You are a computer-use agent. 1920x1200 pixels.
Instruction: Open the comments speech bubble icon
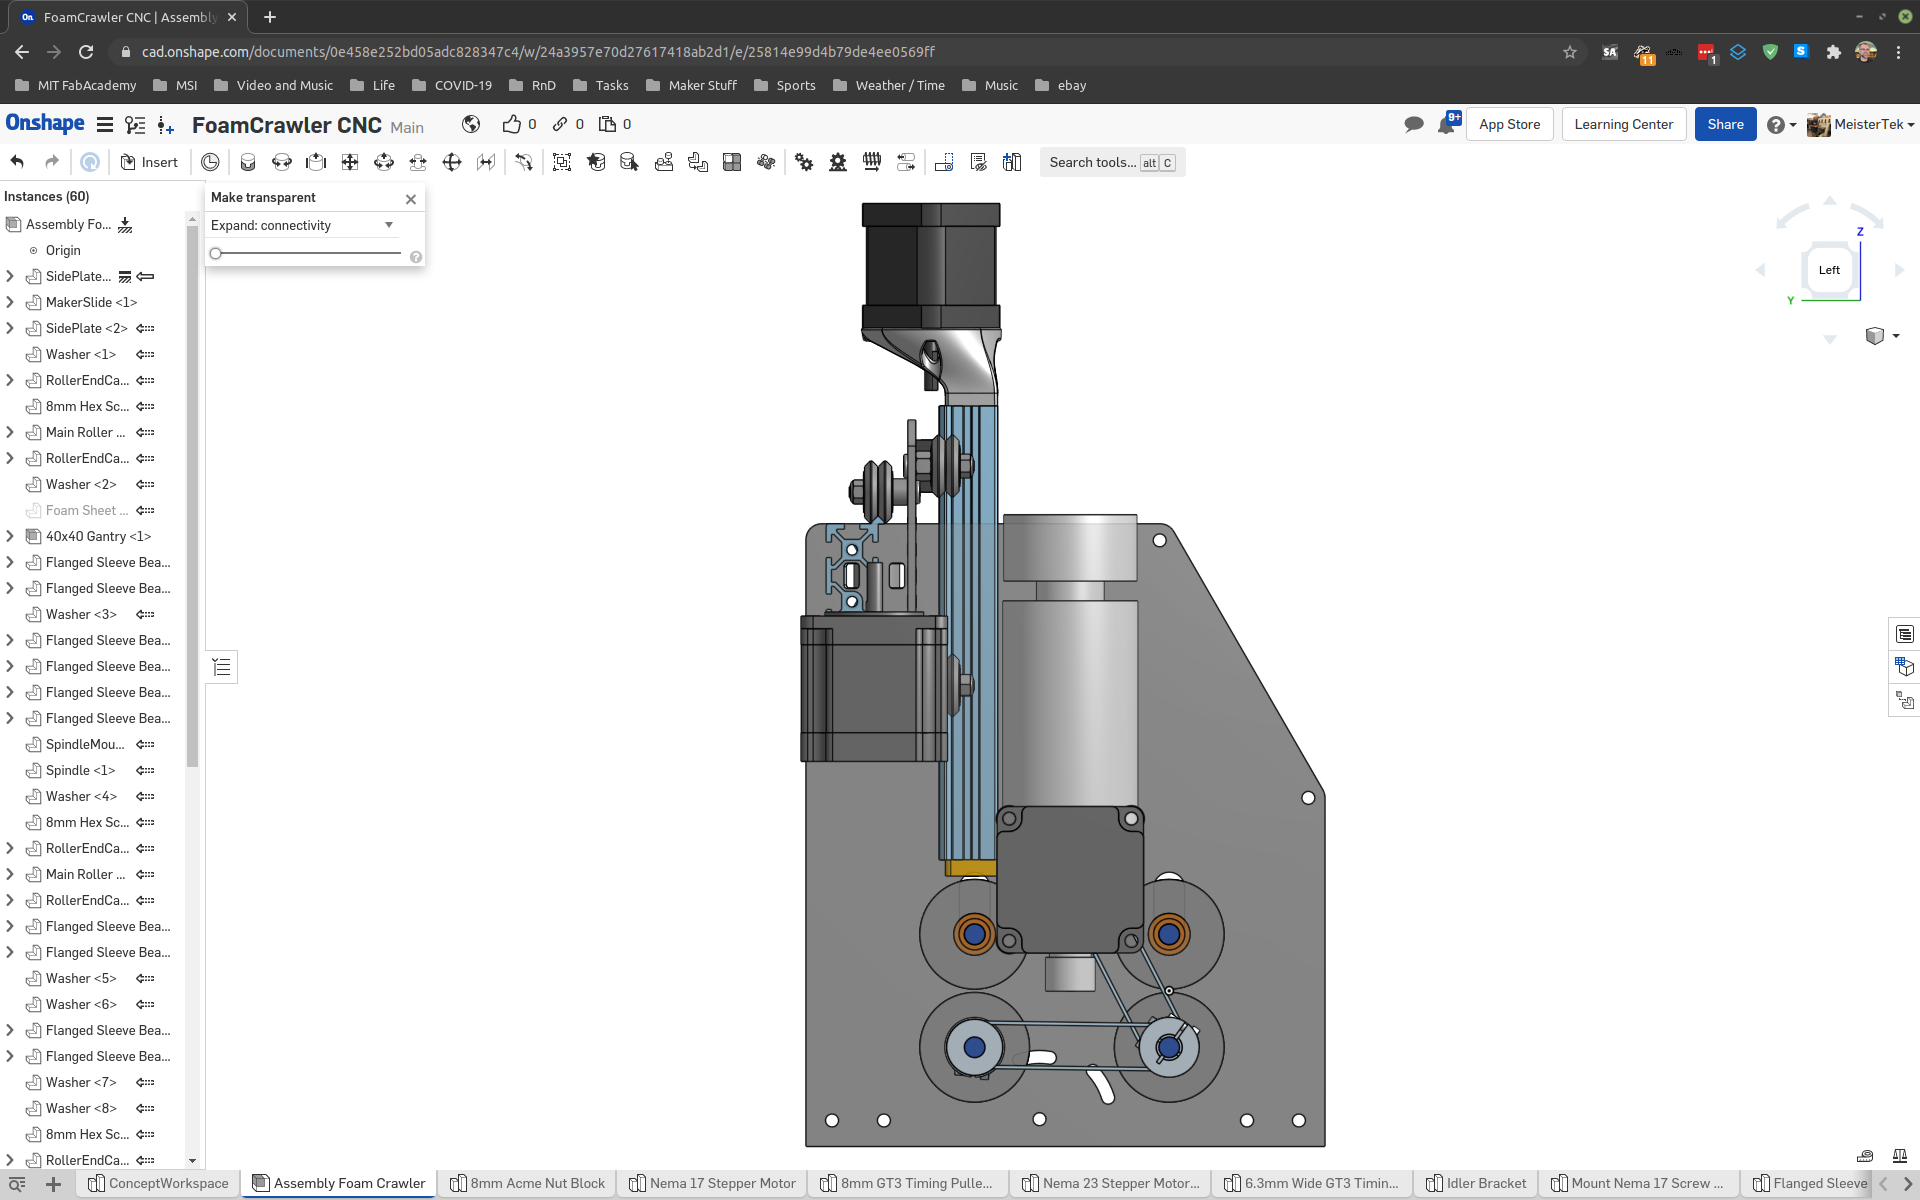click(1414, 124)
